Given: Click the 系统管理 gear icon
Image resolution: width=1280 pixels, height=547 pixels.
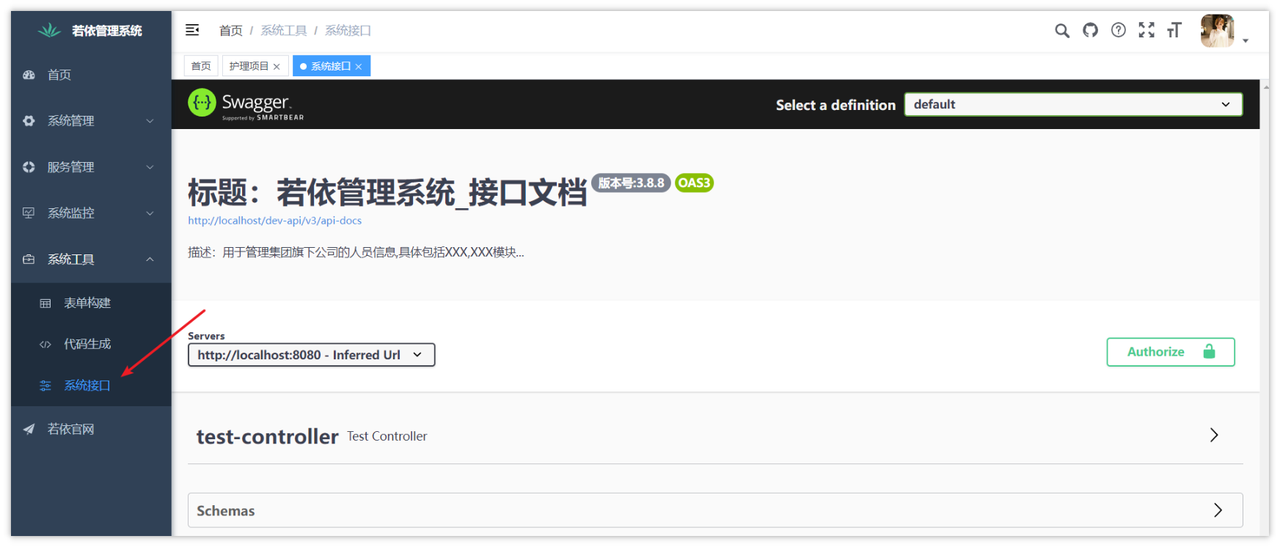Looking at the screenshot, I should pos(28,121).
